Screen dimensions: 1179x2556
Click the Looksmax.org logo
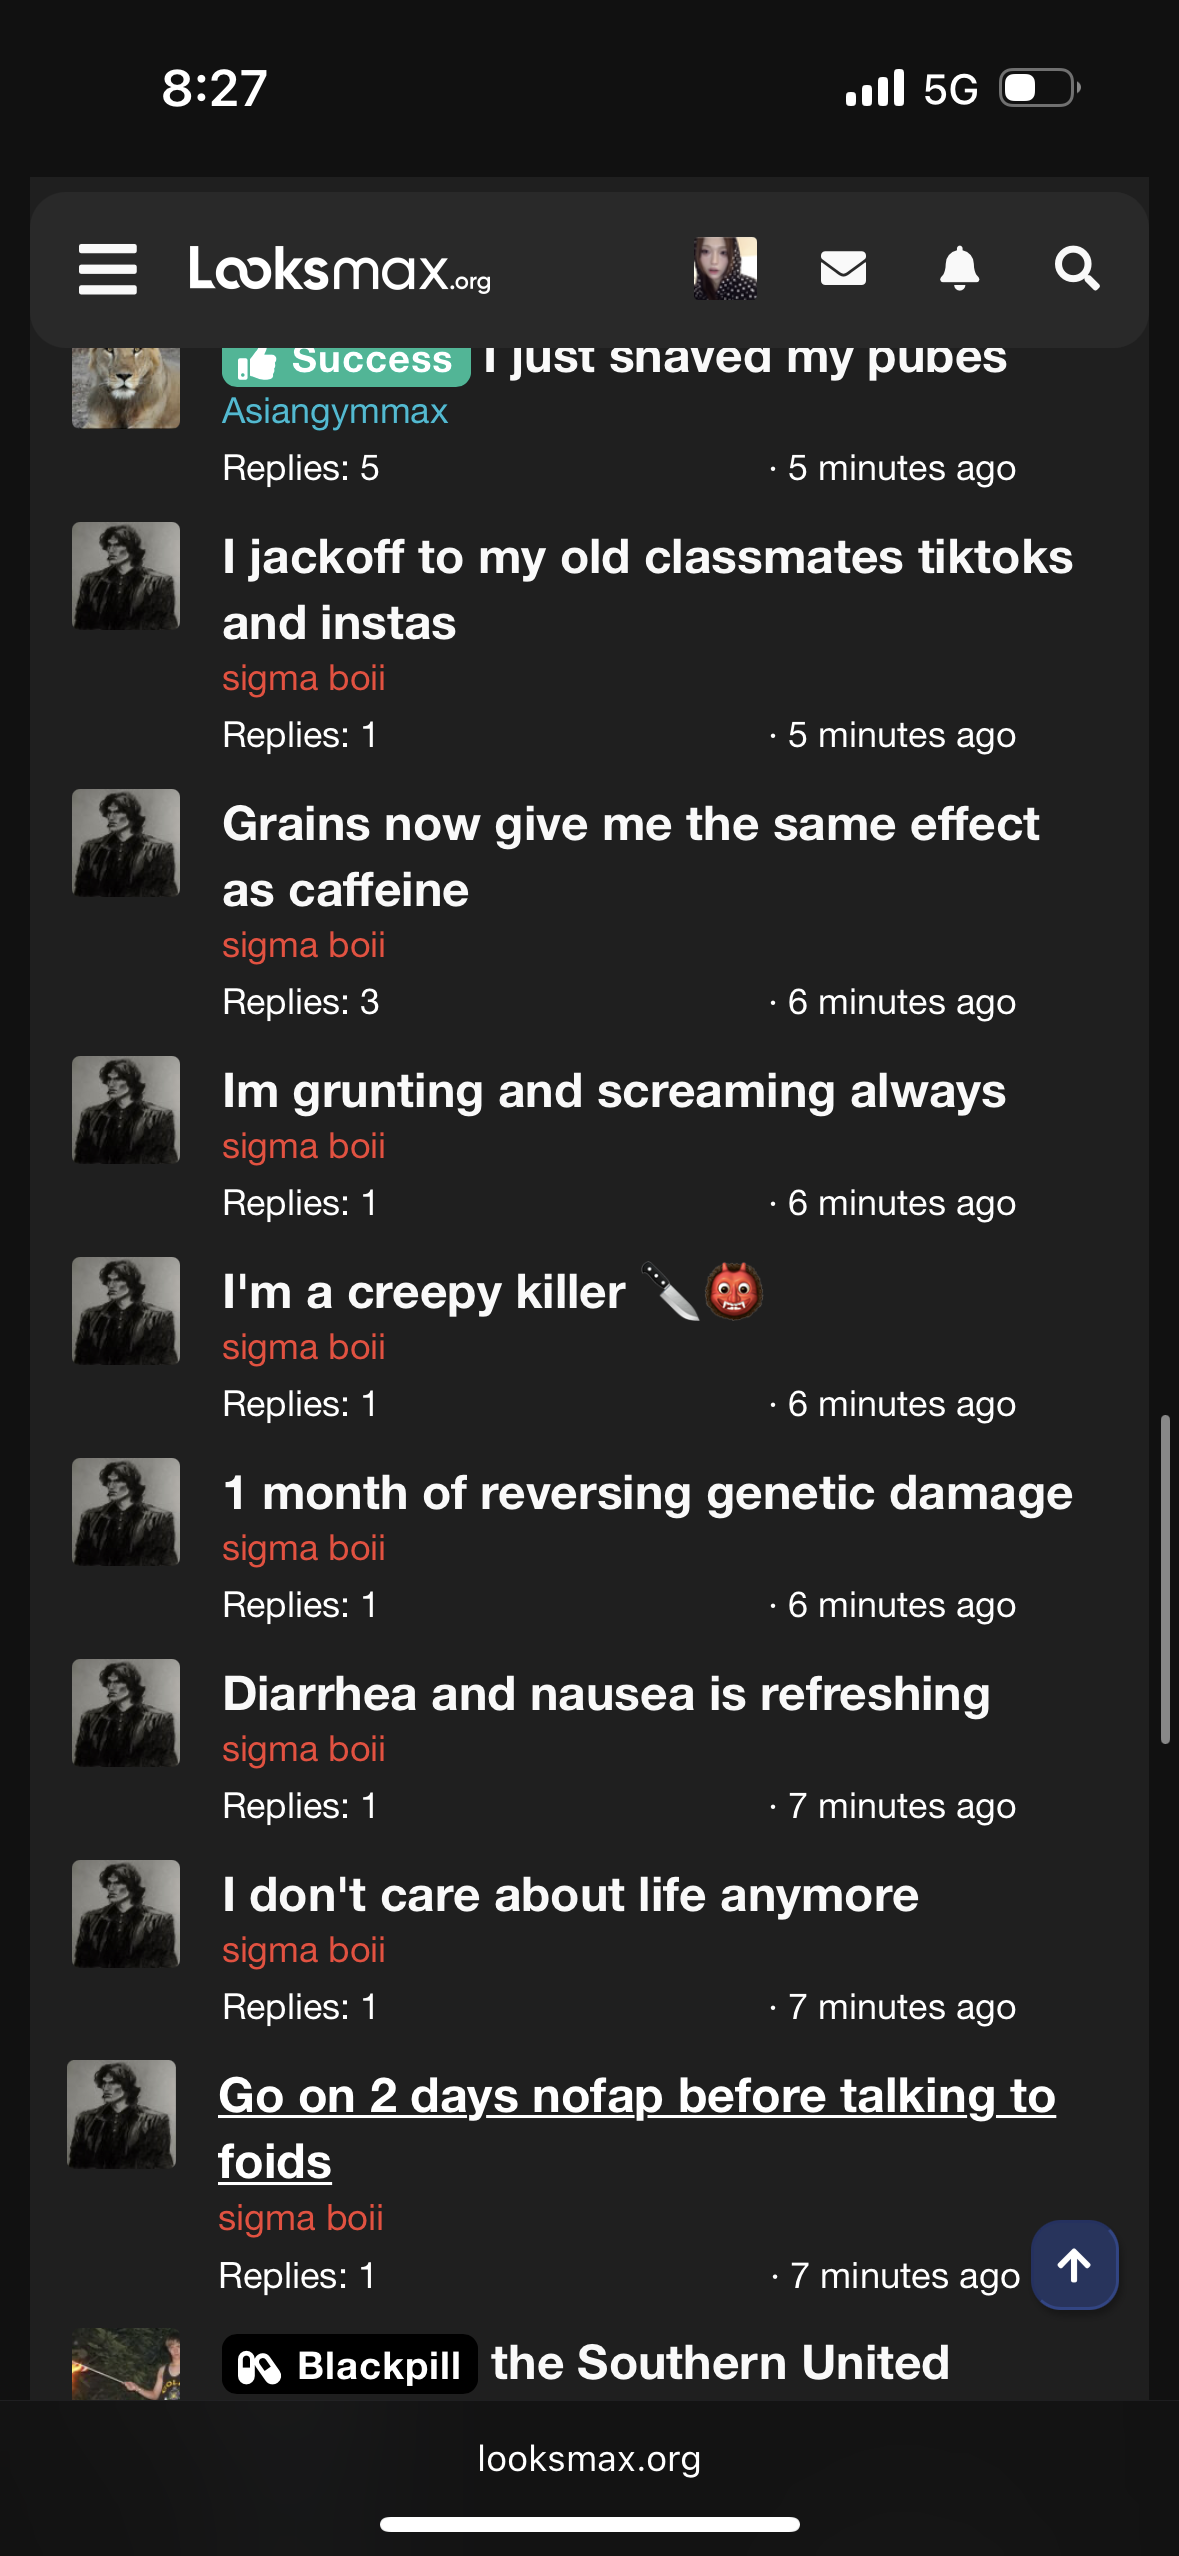click(340, 269)
